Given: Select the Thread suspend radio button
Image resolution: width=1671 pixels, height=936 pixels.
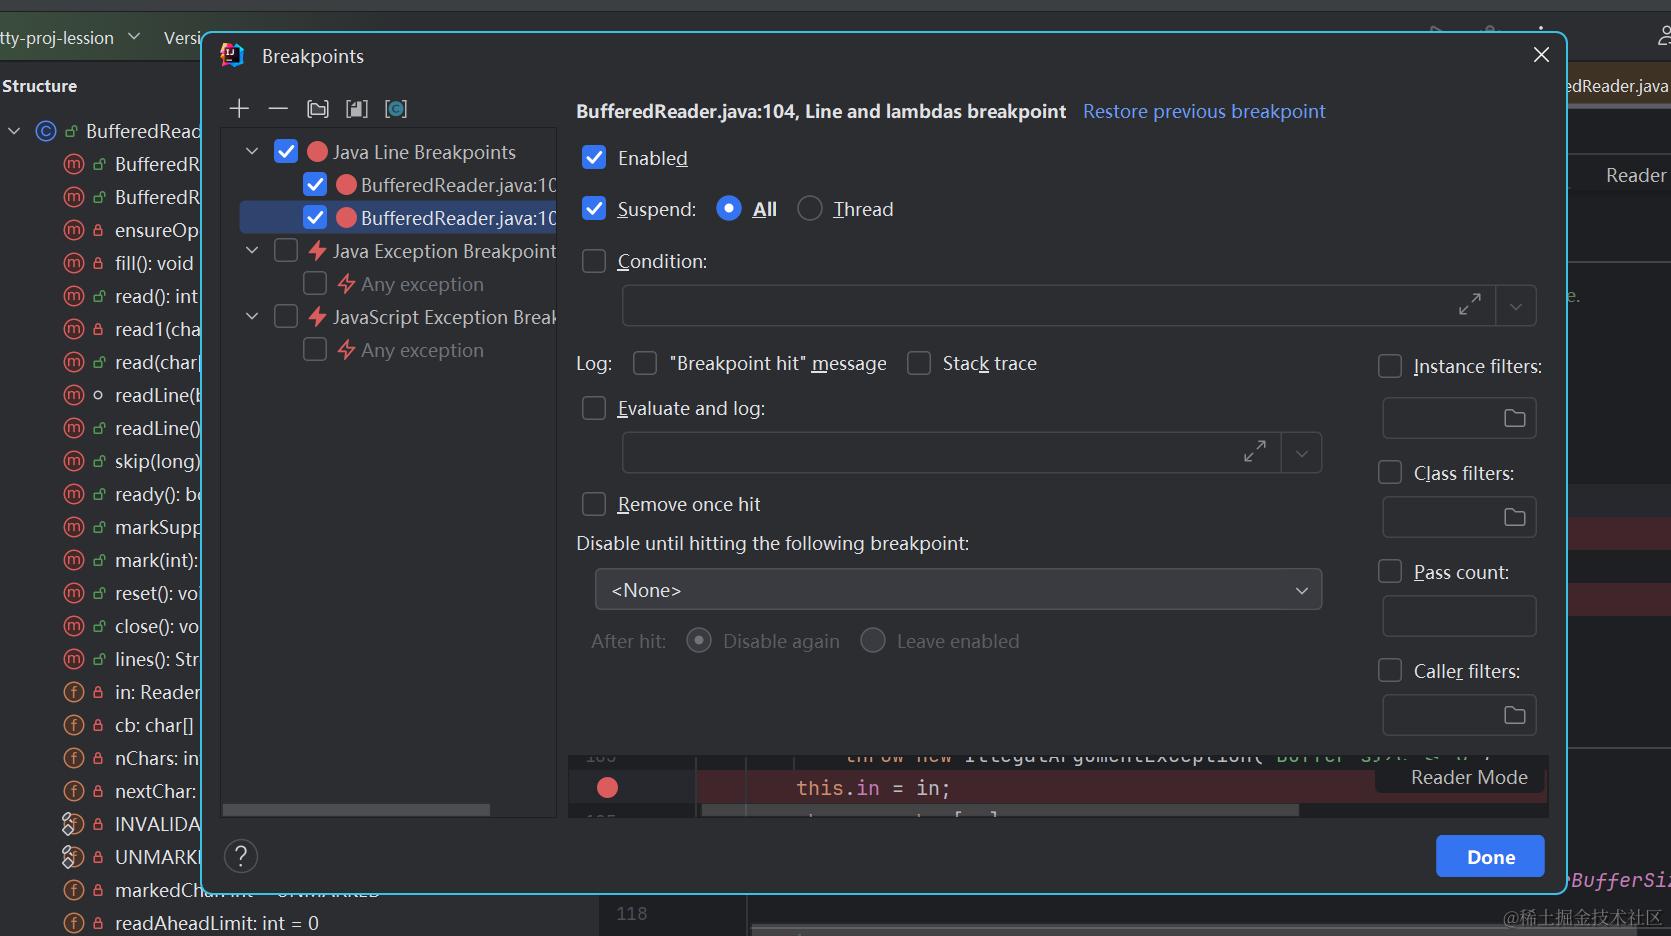Looking at the screenshot, I should tap(810, 209).
